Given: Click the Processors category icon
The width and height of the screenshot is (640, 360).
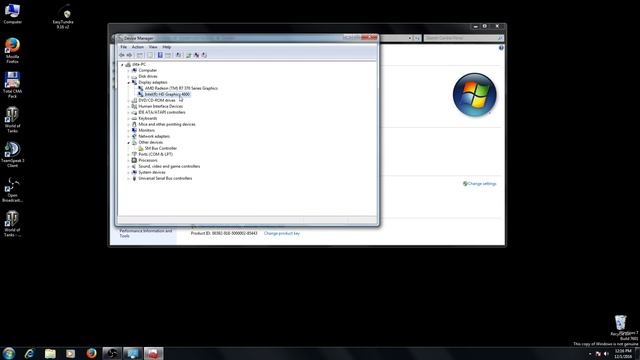Looking at the screenshot, I should (134, 160).
